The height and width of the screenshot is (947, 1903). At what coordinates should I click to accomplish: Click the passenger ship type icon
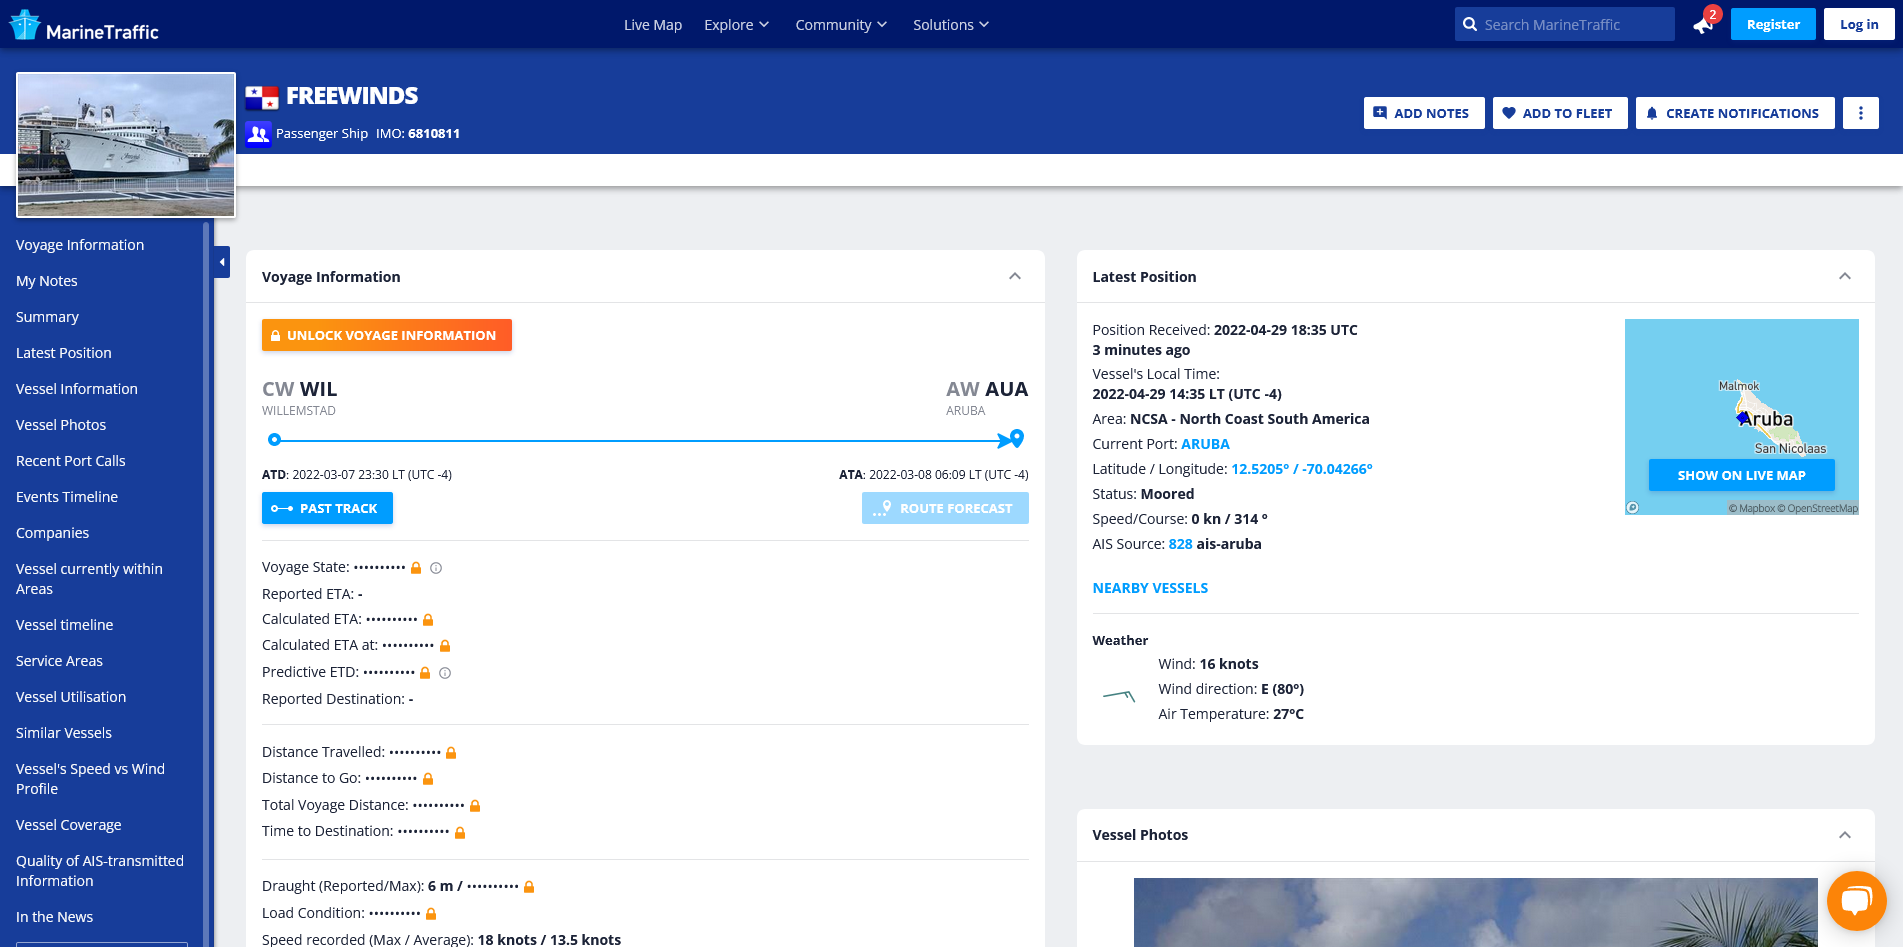coord(258,133)
